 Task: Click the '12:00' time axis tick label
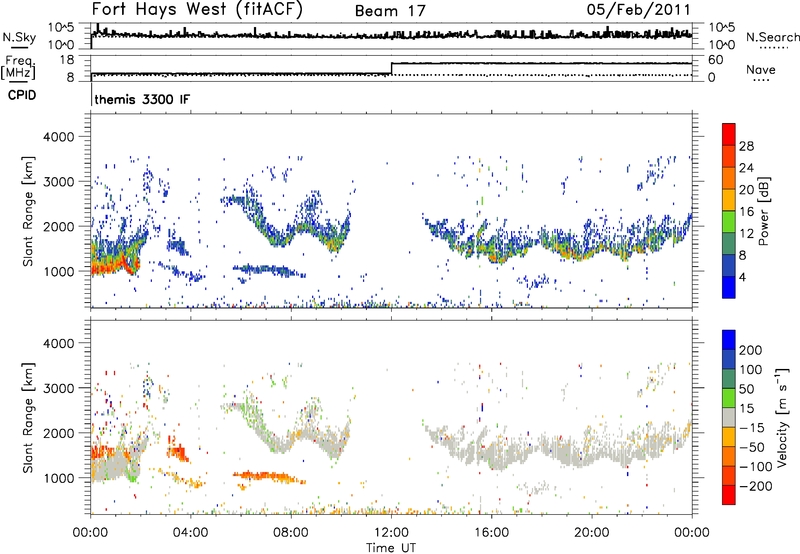click(x=391, y=533)
